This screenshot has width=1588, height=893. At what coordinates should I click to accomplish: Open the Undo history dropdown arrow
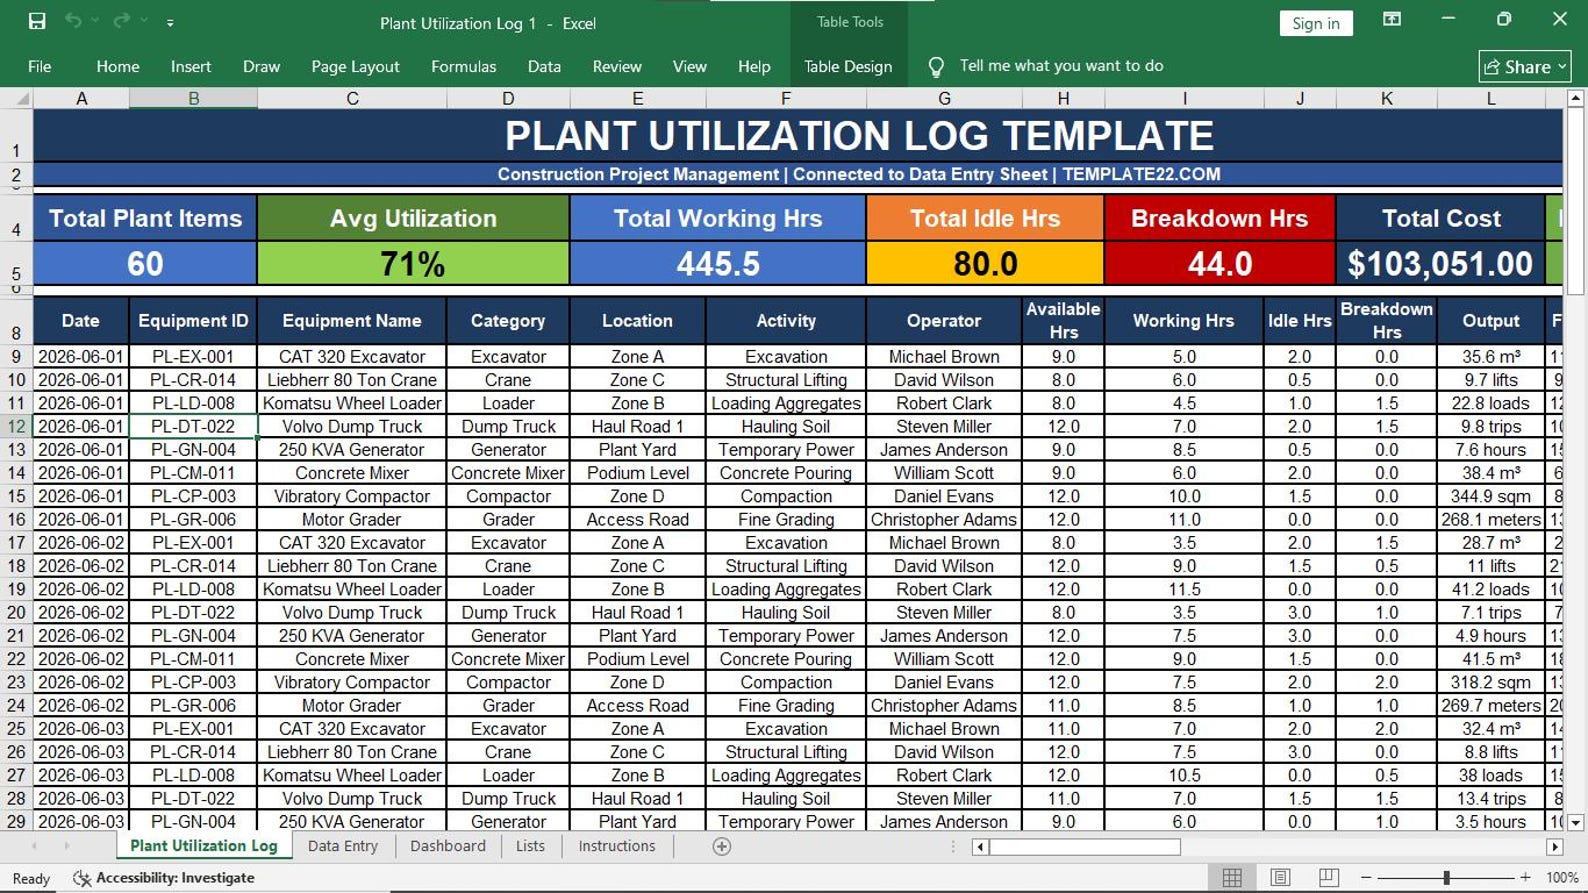pyautogui.click(x=96, y=21)
